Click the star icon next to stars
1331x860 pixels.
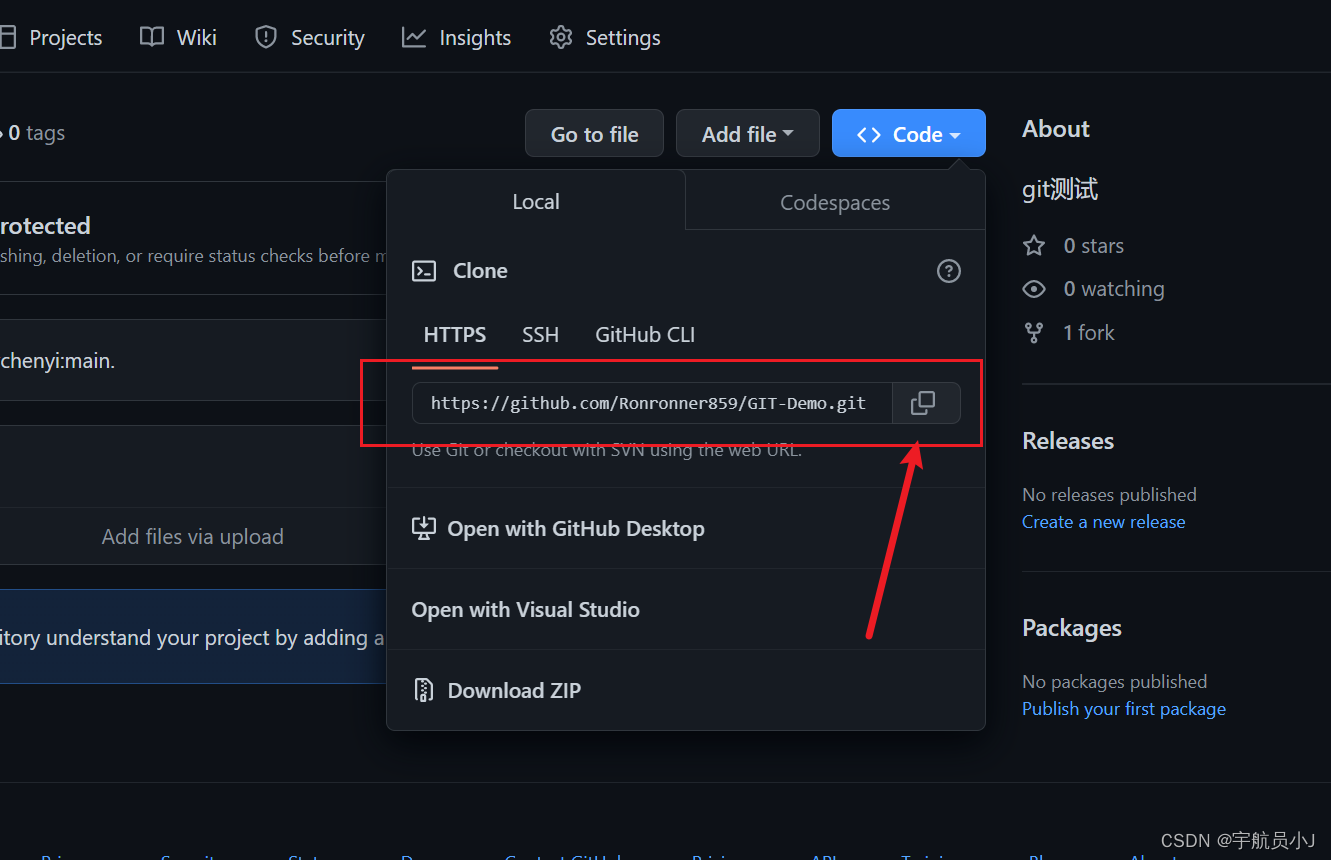coord(1033,245)
